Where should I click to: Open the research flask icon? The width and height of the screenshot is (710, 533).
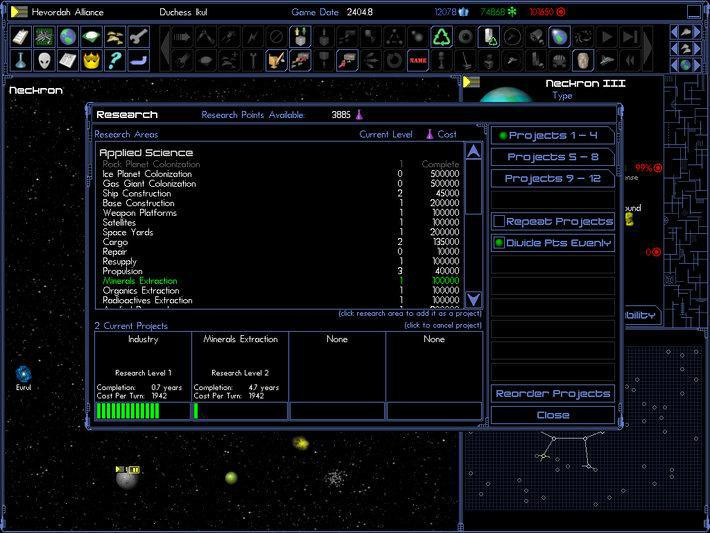tap(20, 60)
